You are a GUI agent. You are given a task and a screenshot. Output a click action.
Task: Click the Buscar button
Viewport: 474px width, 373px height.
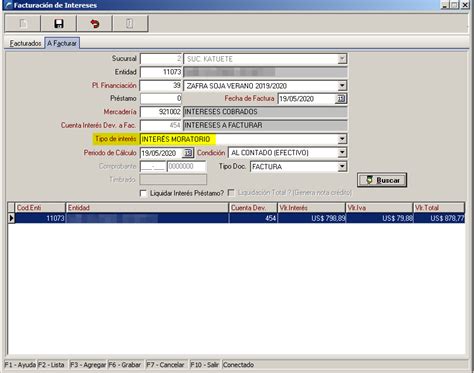click(x=382, y=180)
